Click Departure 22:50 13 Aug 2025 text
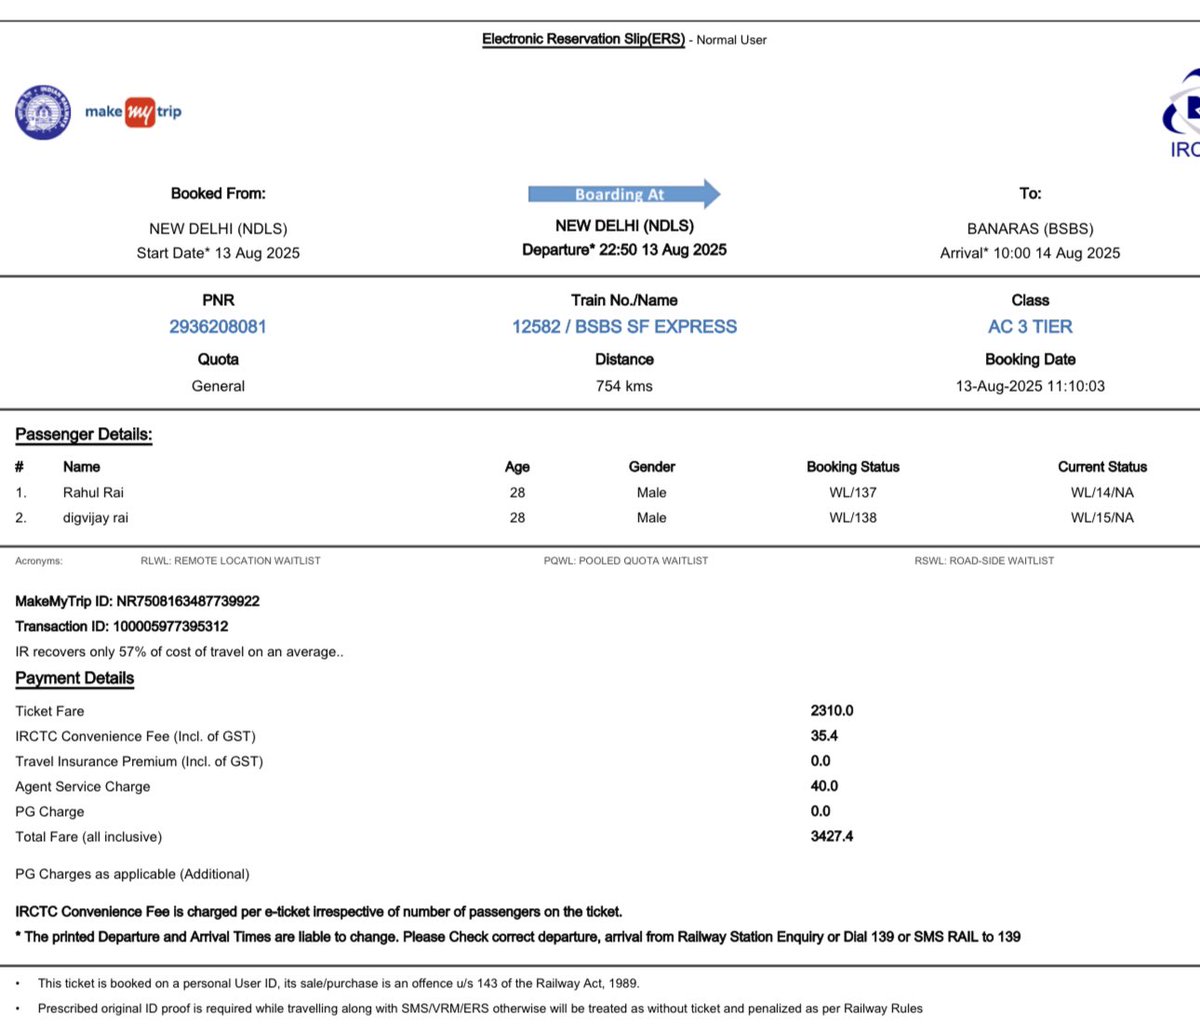The image size is (1200, 1029). 624,250
